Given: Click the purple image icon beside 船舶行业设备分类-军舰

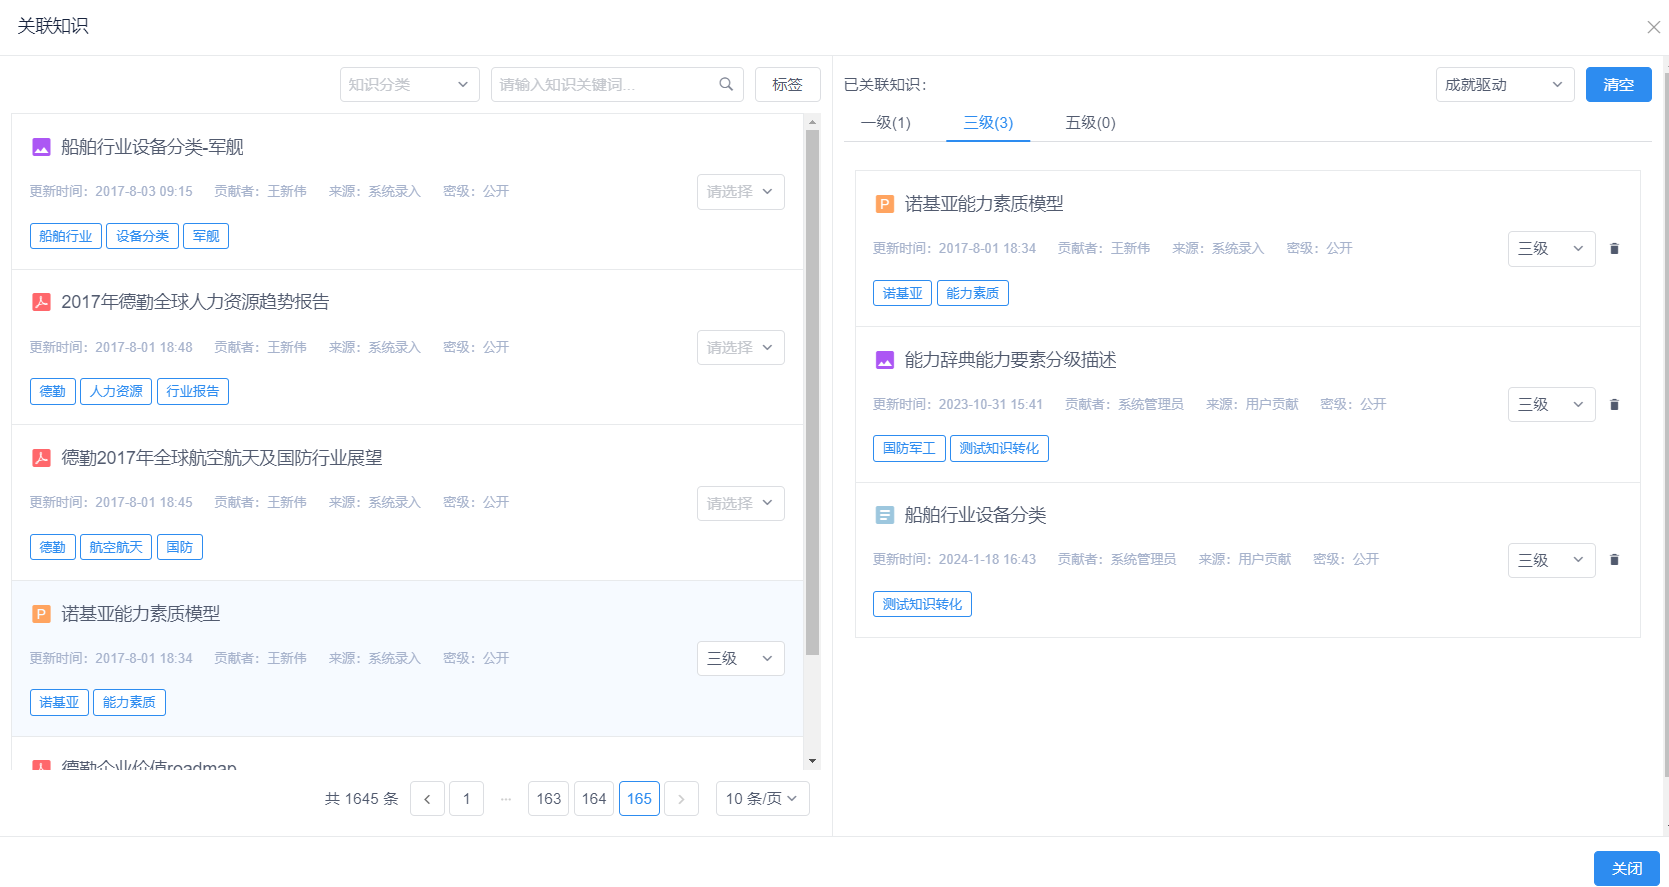Looking at the screenshot, I should 41,147.
